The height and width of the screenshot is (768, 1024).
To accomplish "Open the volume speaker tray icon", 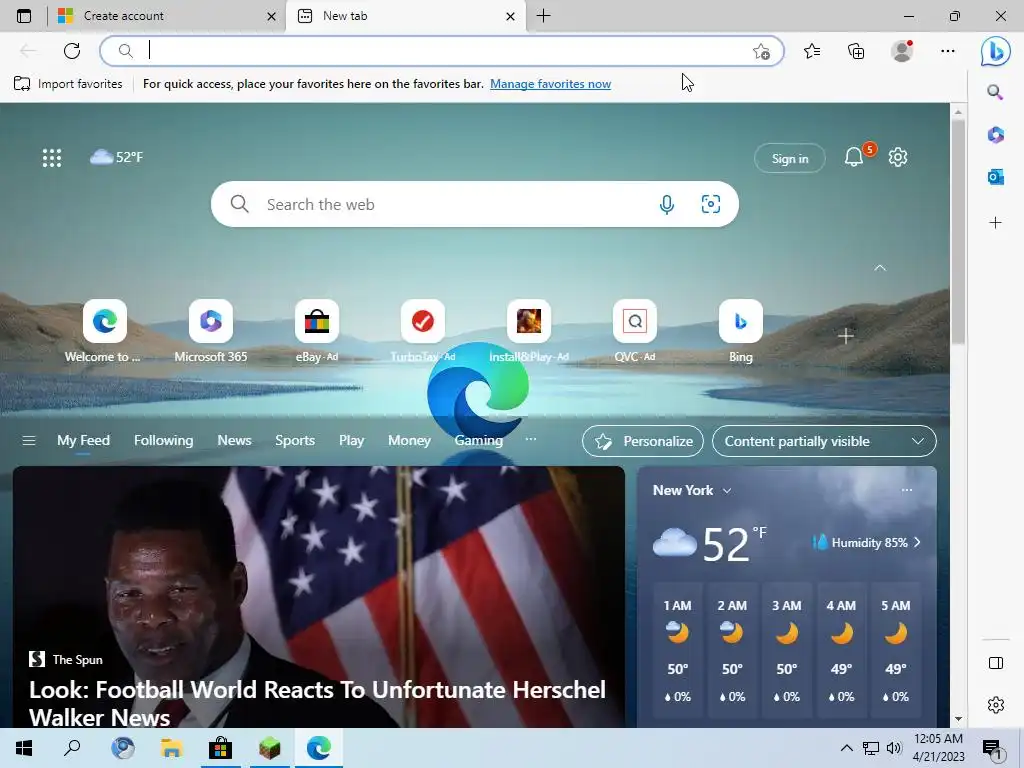I will click(x=894, y=748).
